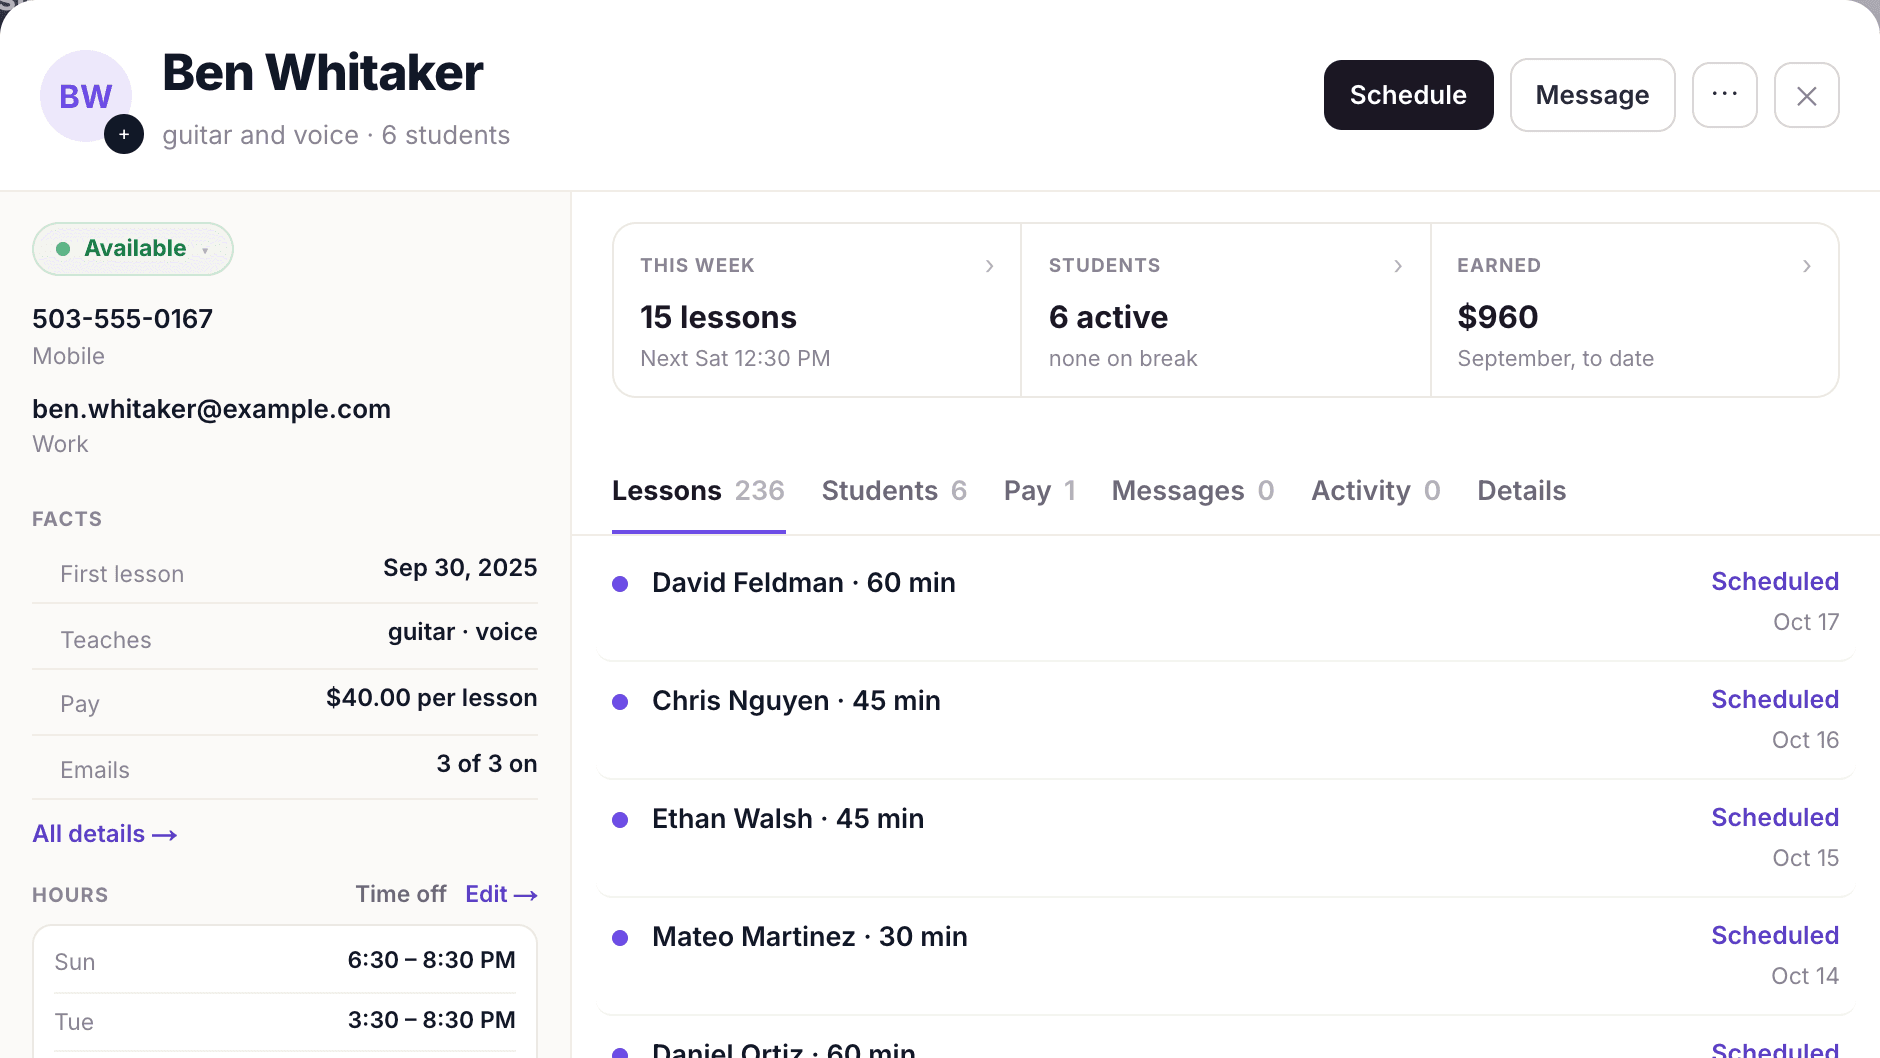Click the $40.00 per lesson pay value
This screenshot has width=1880, height=1058.
431,698
